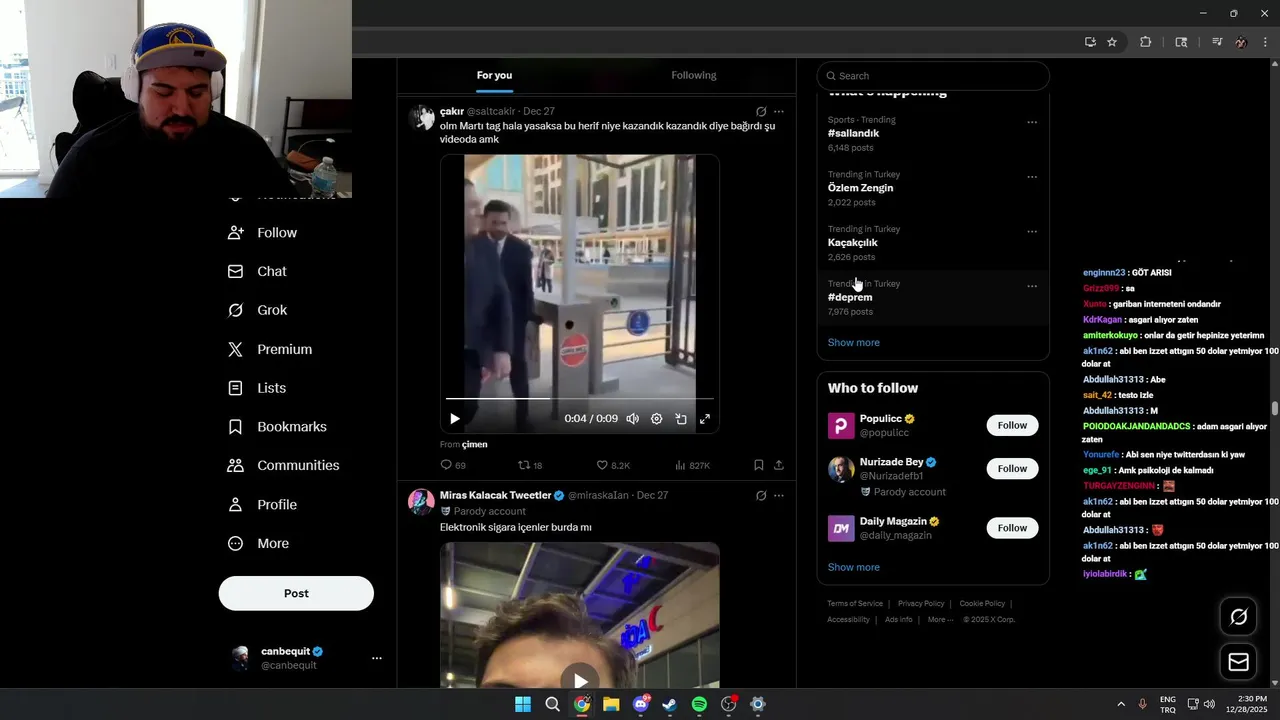Viewport: 1280px width, 720px height.
Task: Open çakır's profile avatar on tweet
Action: (x=422, y=118)
